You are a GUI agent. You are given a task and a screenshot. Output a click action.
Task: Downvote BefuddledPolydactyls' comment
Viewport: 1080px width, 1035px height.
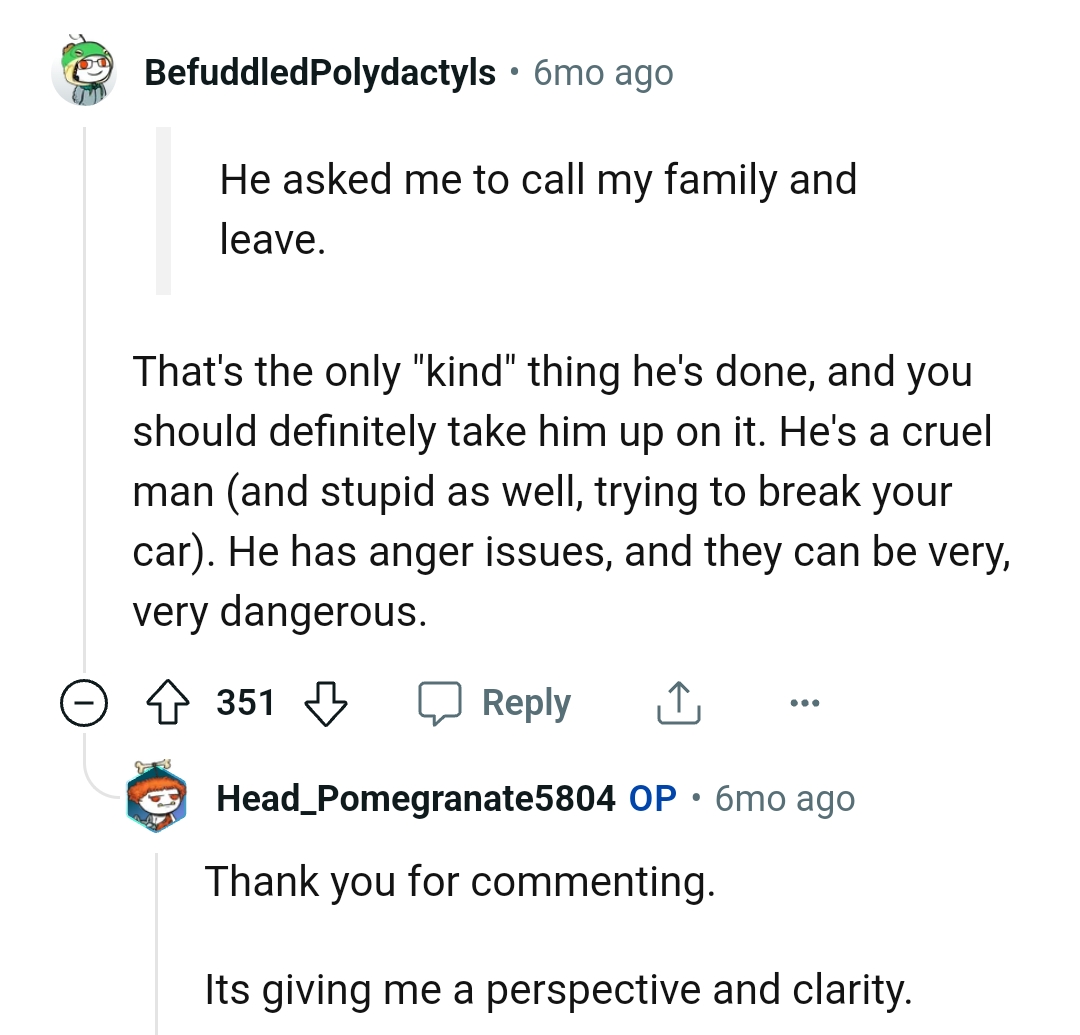[x=325, y=702]
